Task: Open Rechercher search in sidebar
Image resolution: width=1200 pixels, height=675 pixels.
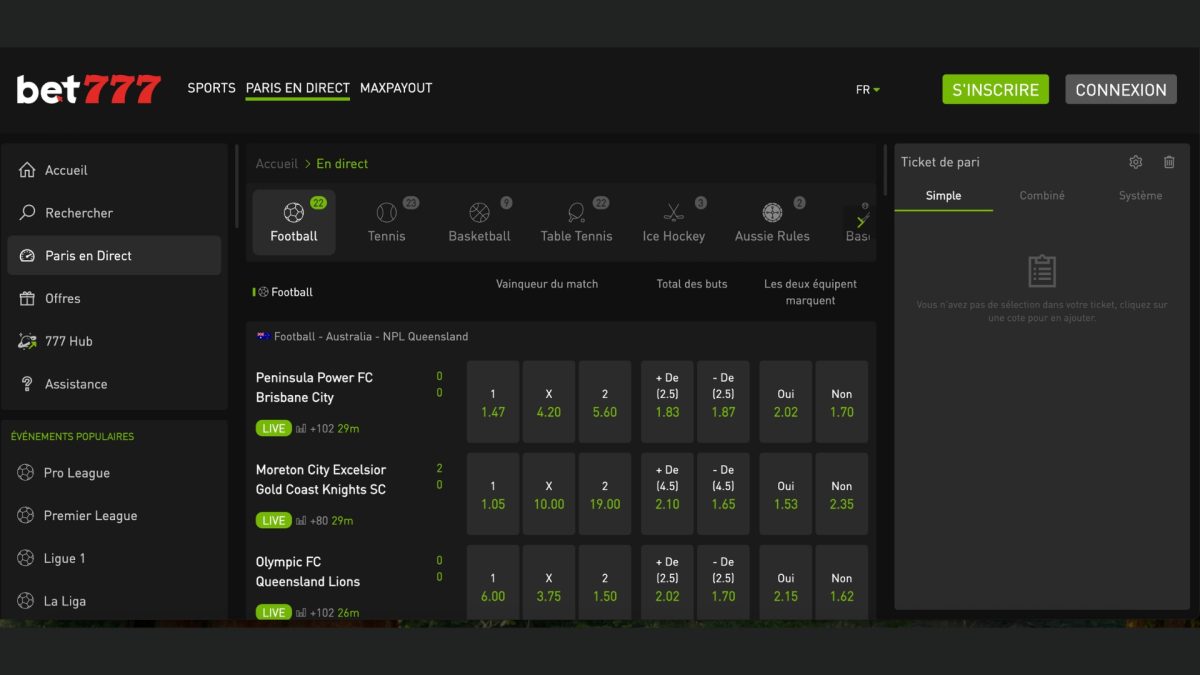Action: 114,213
